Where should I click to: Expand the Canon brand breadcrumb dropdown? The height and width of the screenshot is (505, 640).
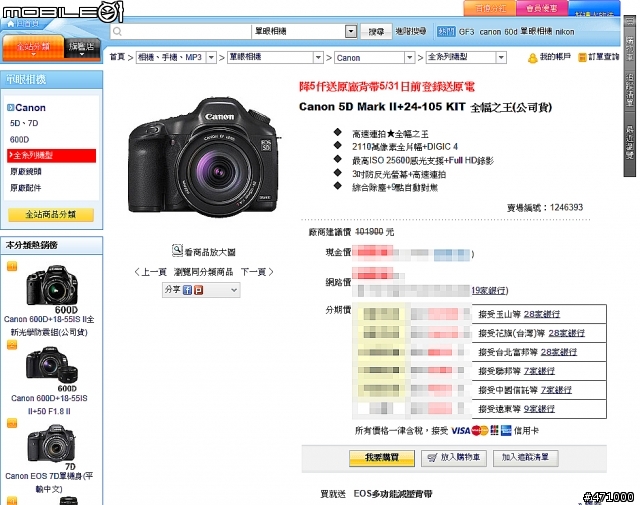(409, 58)
